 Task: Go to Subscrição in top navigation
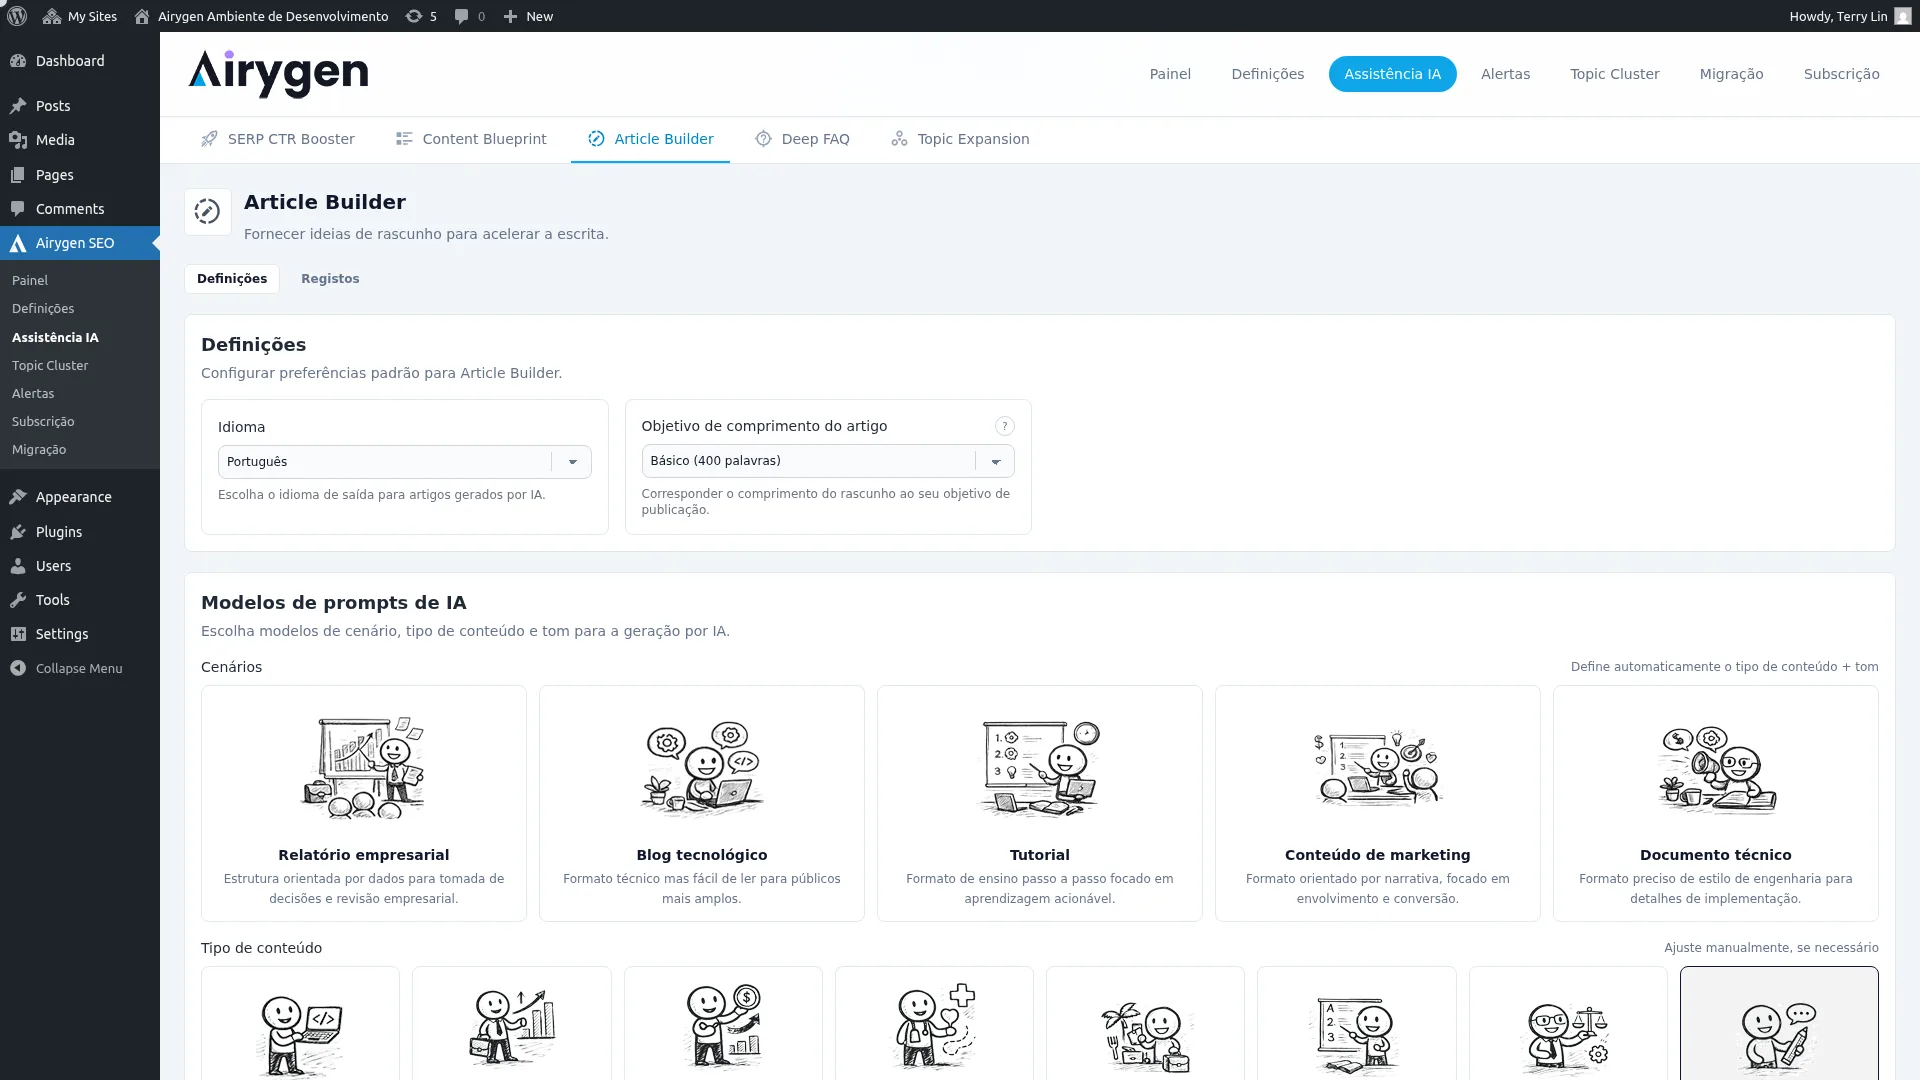[x=1841, y=74]
